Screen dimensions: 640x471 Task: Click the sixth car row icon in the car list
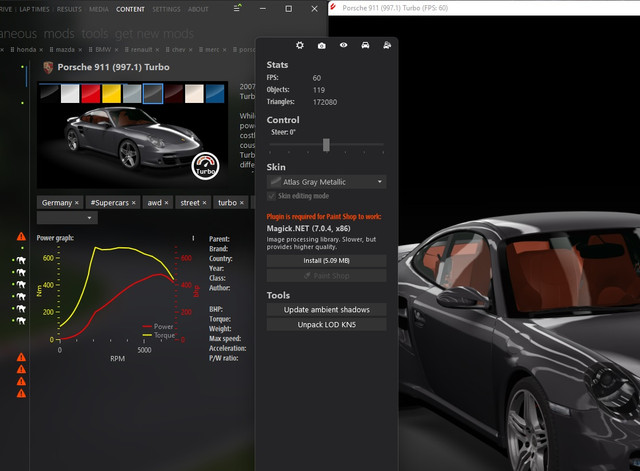click(20, 321)
